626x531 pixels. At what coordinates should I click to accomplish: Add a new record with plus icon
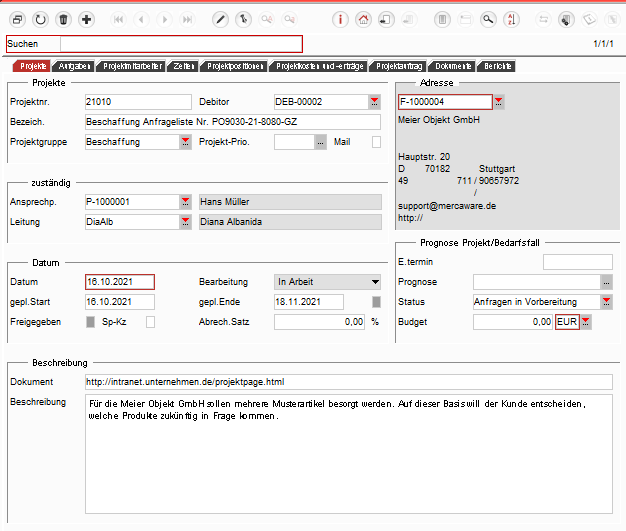87,19
